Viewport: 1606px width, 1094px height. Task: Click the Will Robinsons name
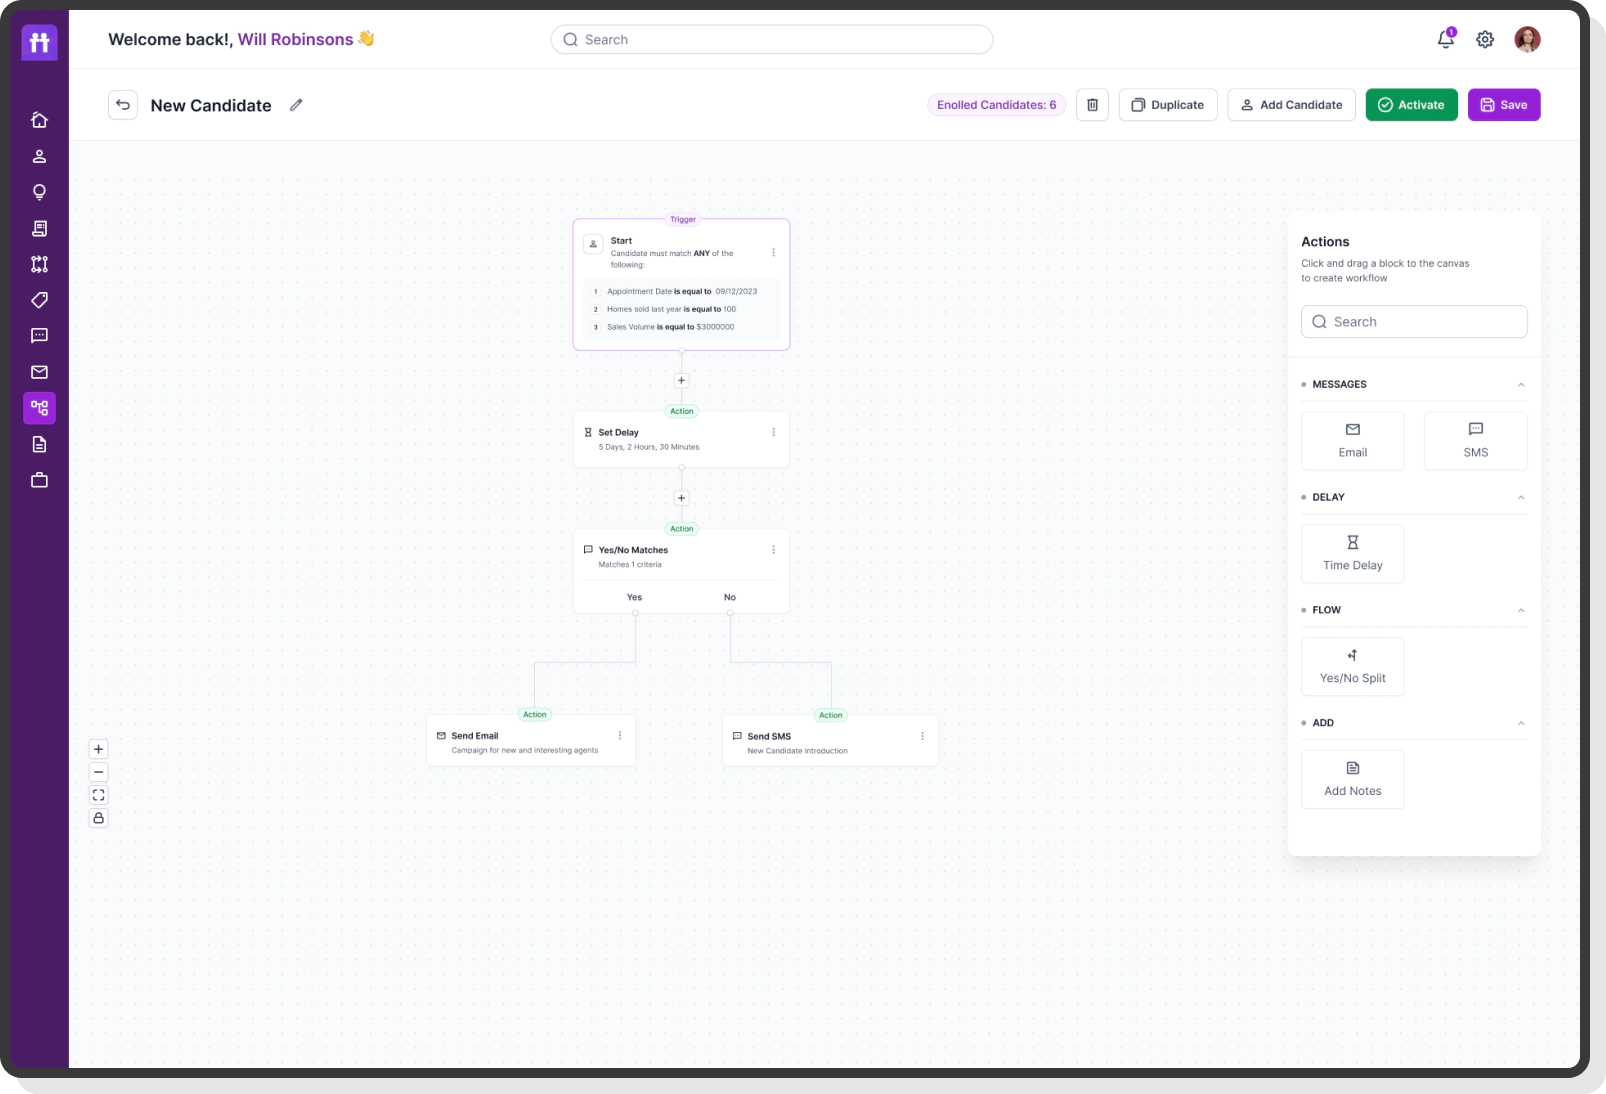[295, 40]
